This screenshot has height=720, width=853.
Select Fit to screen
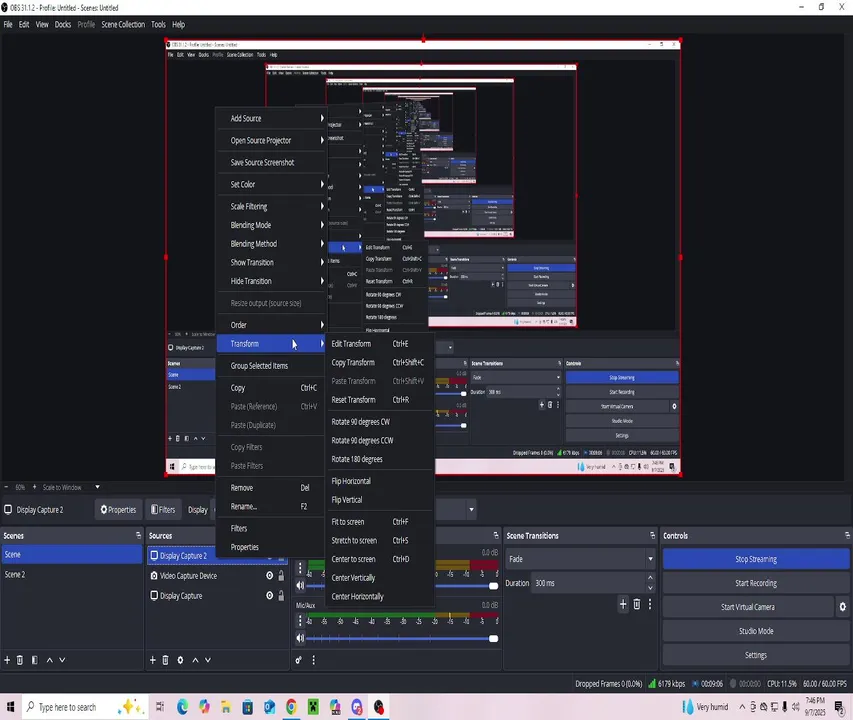point(379,522)
